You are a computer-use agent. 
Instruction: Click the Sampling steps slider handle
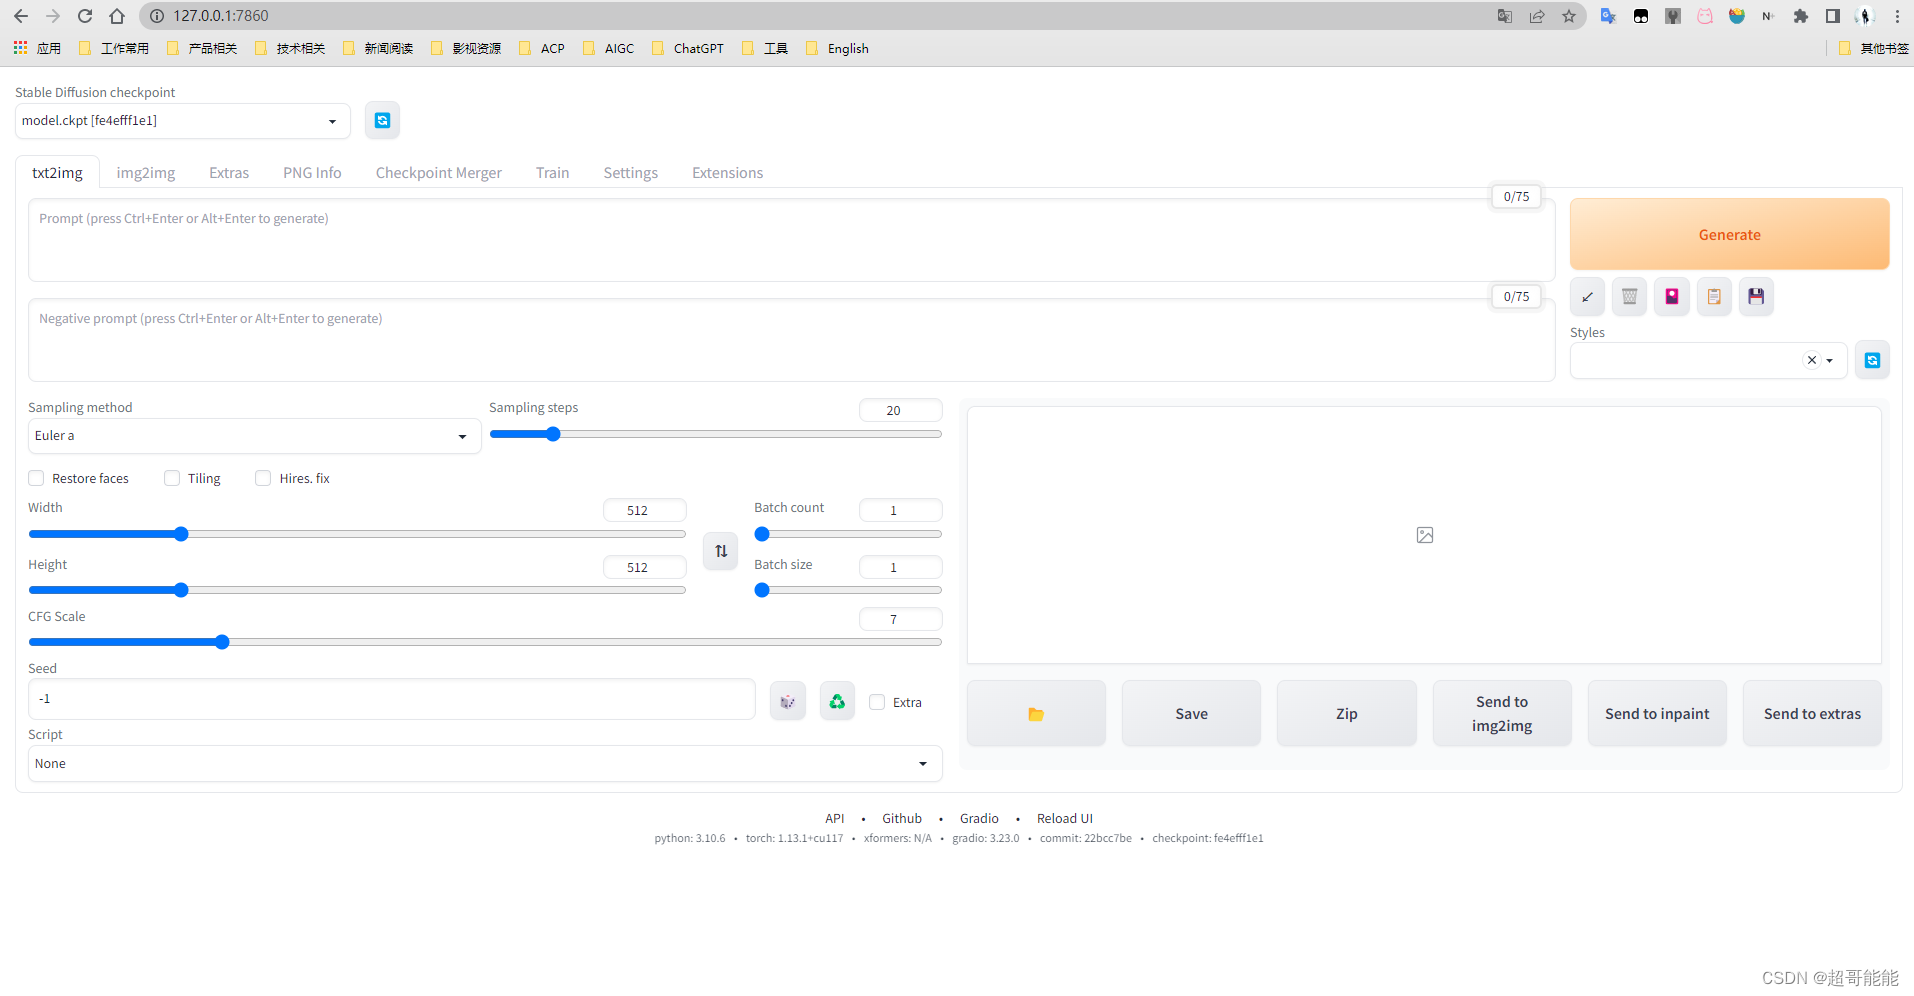click(553, 434)
